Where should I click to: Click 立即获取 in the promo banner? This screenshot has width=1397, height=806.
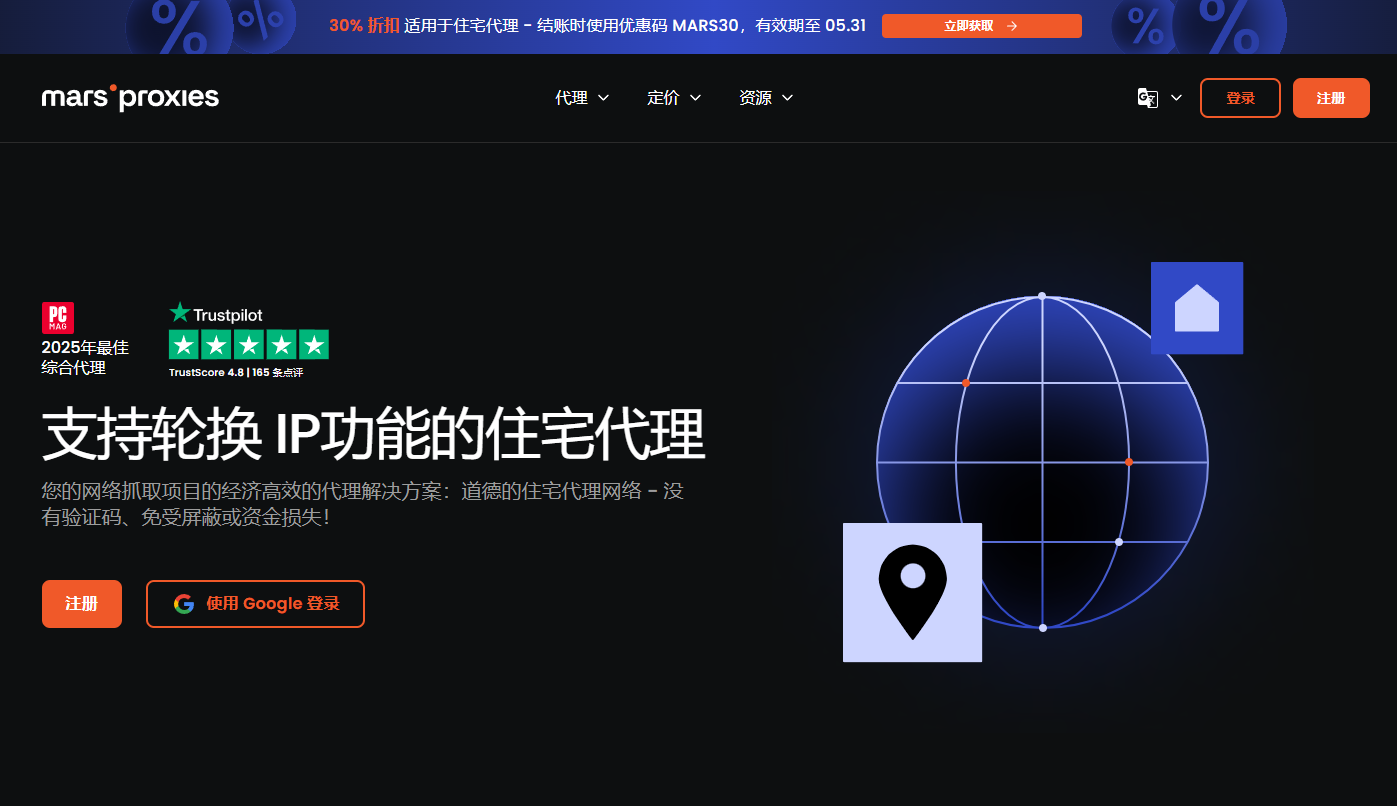click(x=982, y=26)
